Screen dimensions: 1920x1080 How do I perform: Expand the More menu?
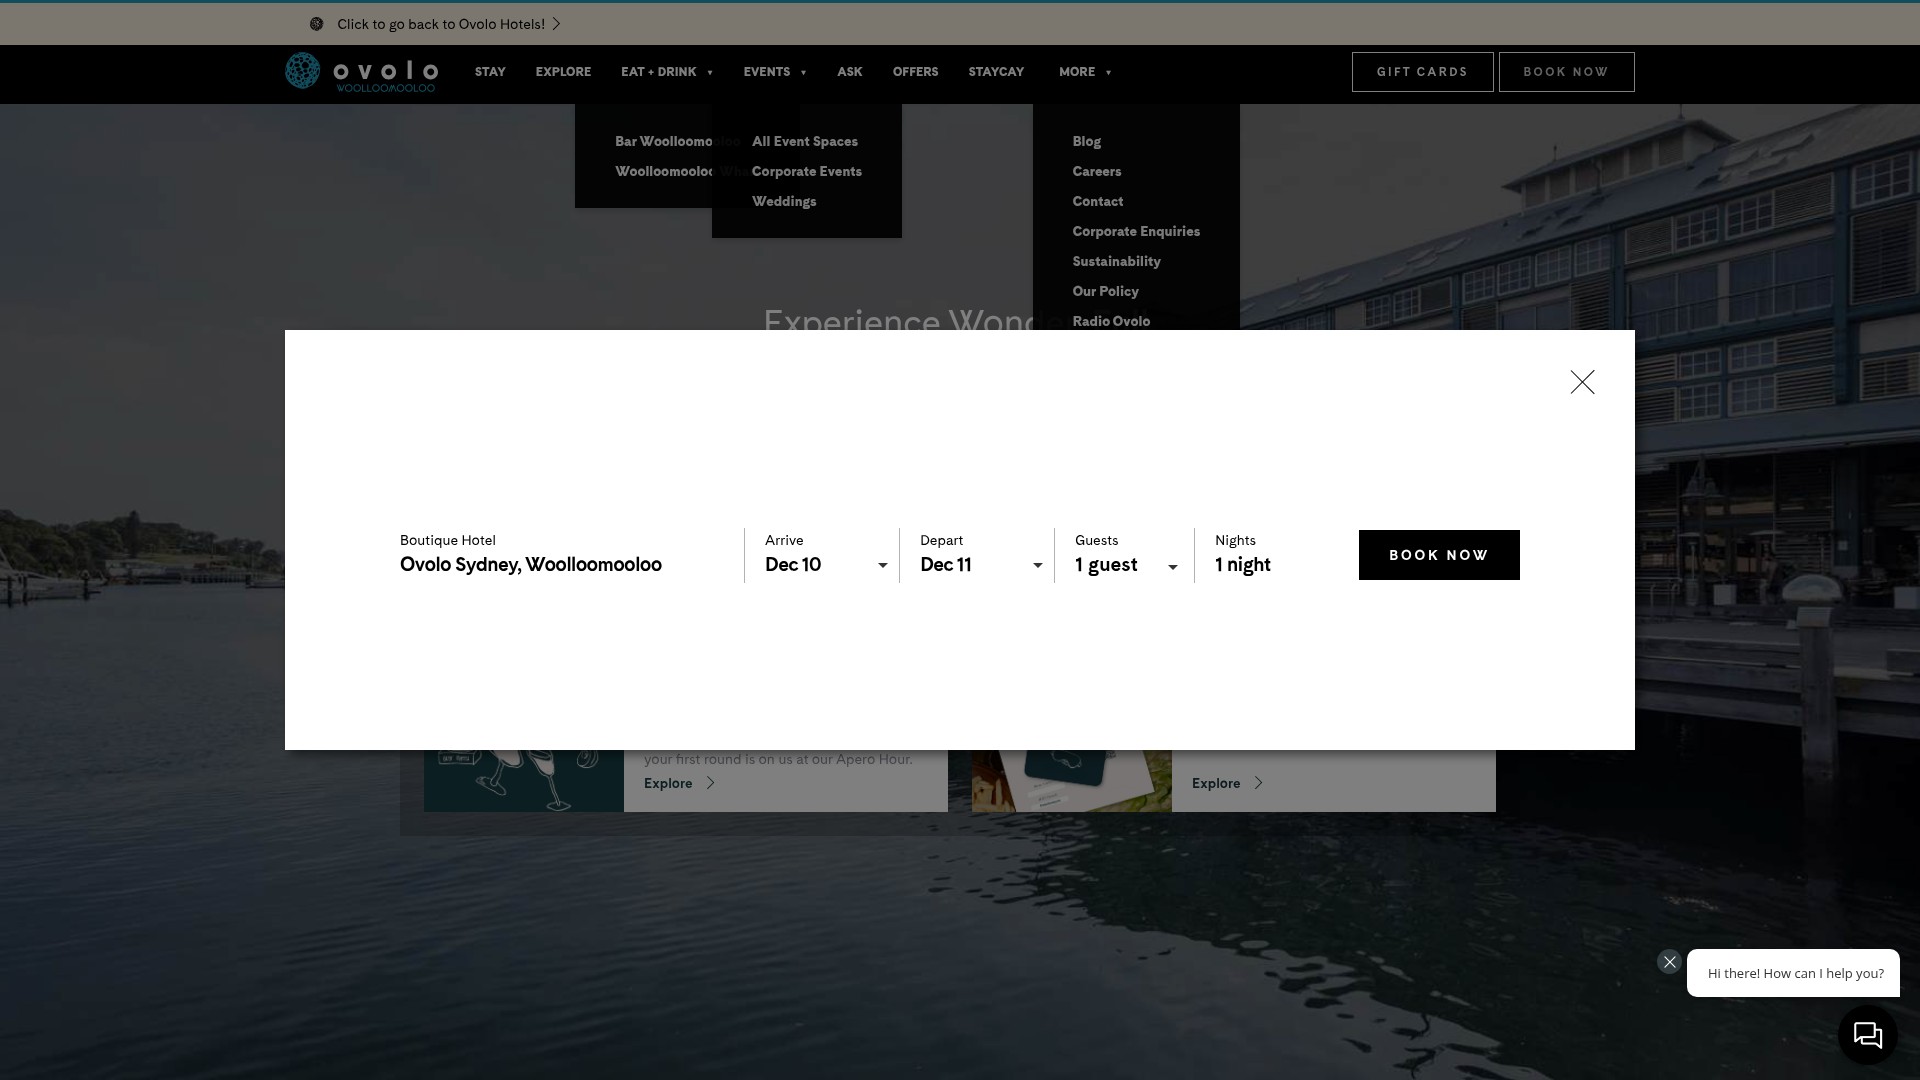(1086, 72)
